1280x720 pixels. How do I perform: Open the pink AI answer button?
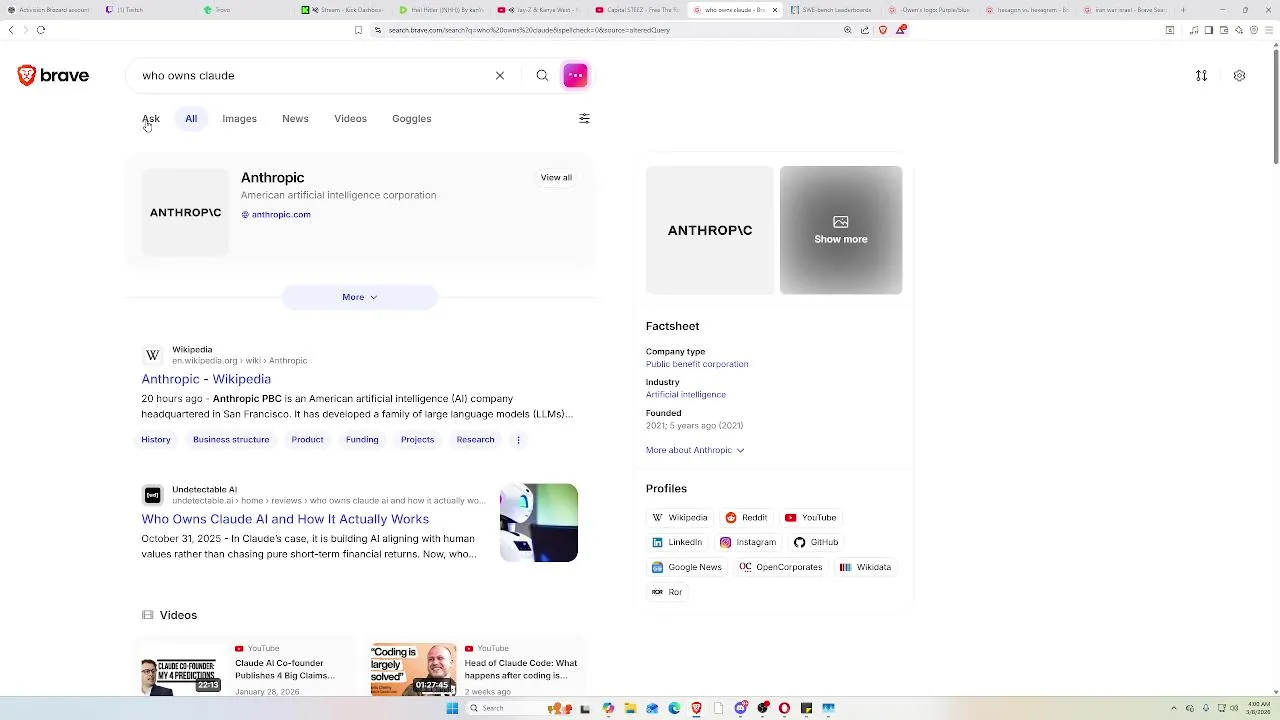click(x=575, y=75)
